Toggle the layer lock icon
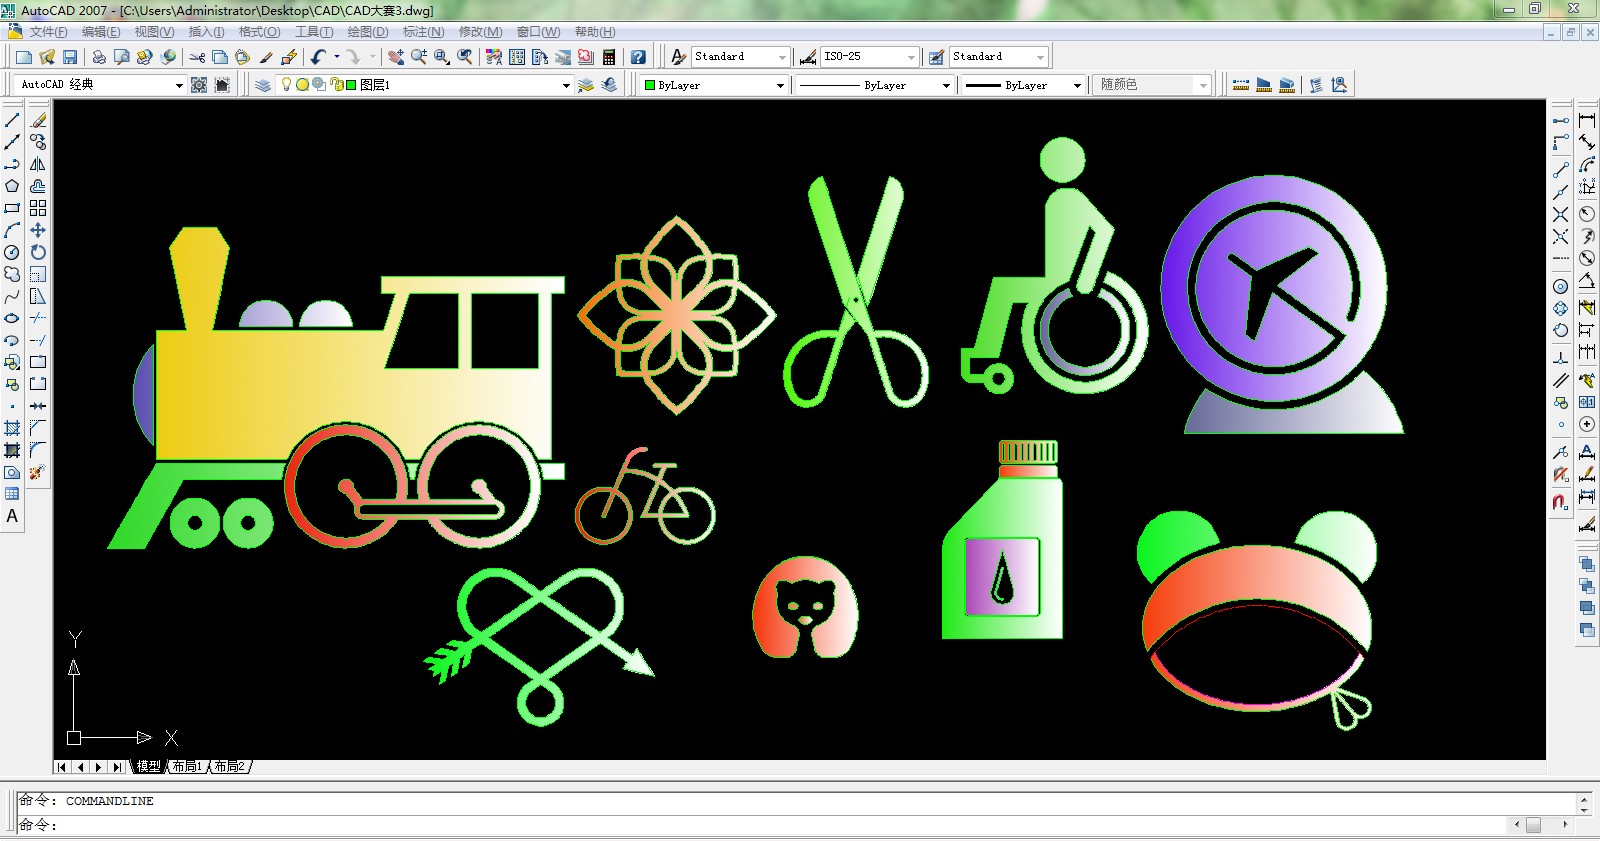The height and width of the screenshot is (841, 1600). [x=337, y=85]
